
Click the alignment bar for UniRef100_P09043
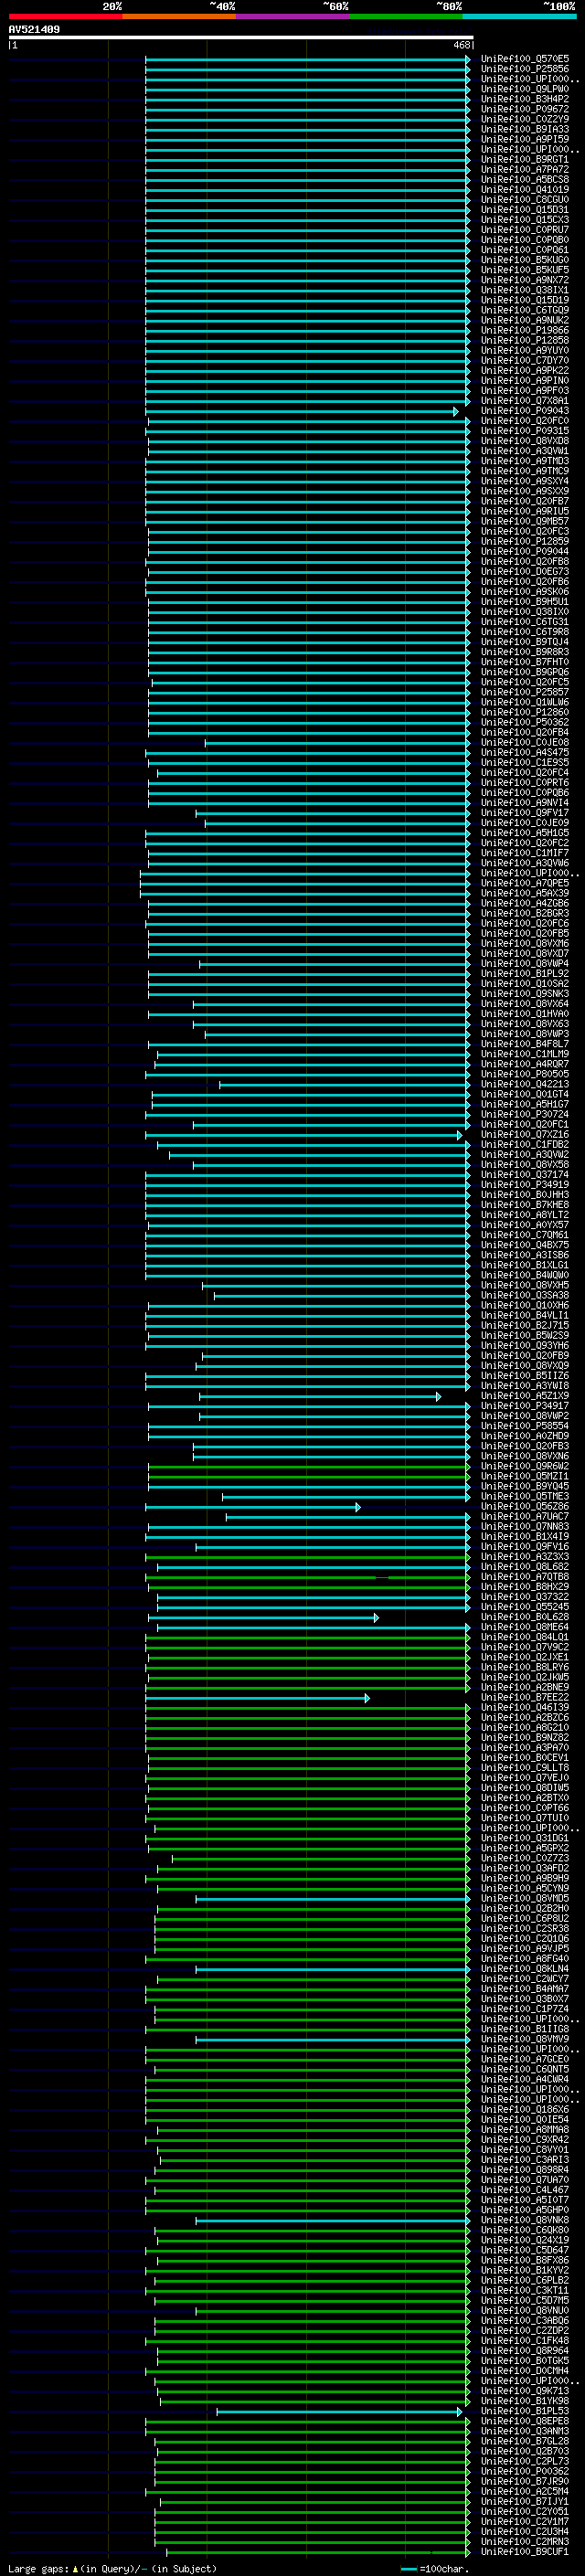click(x=301, y=411)
